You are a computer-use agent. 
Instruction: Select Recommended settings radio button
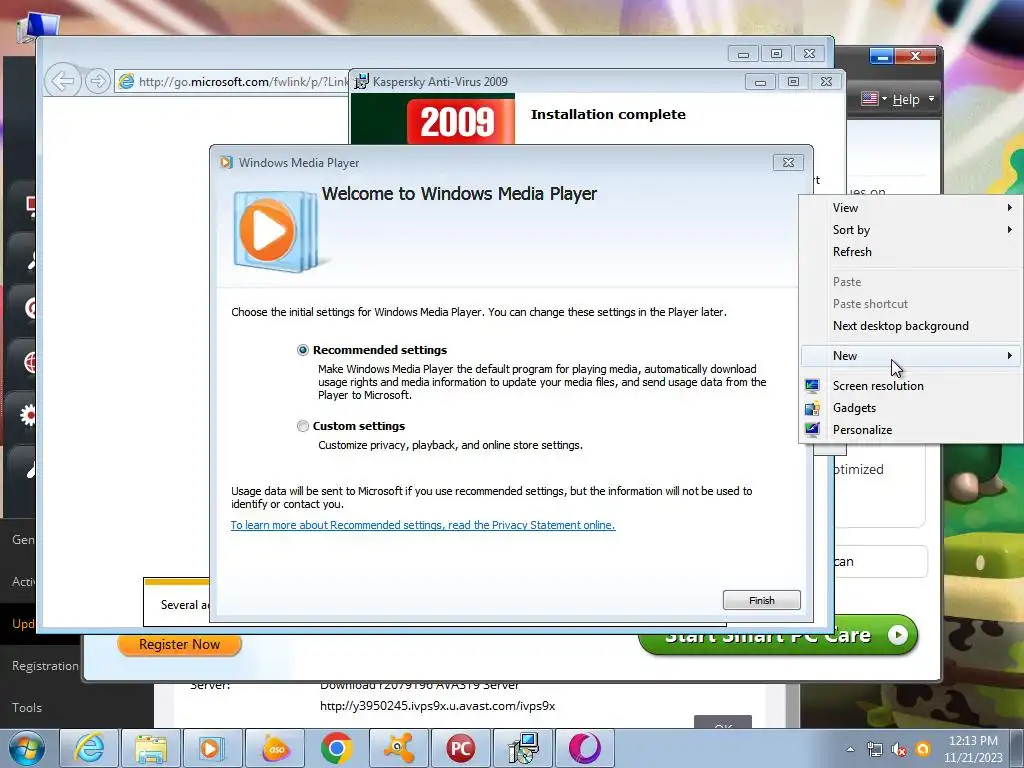coord(302,350)
